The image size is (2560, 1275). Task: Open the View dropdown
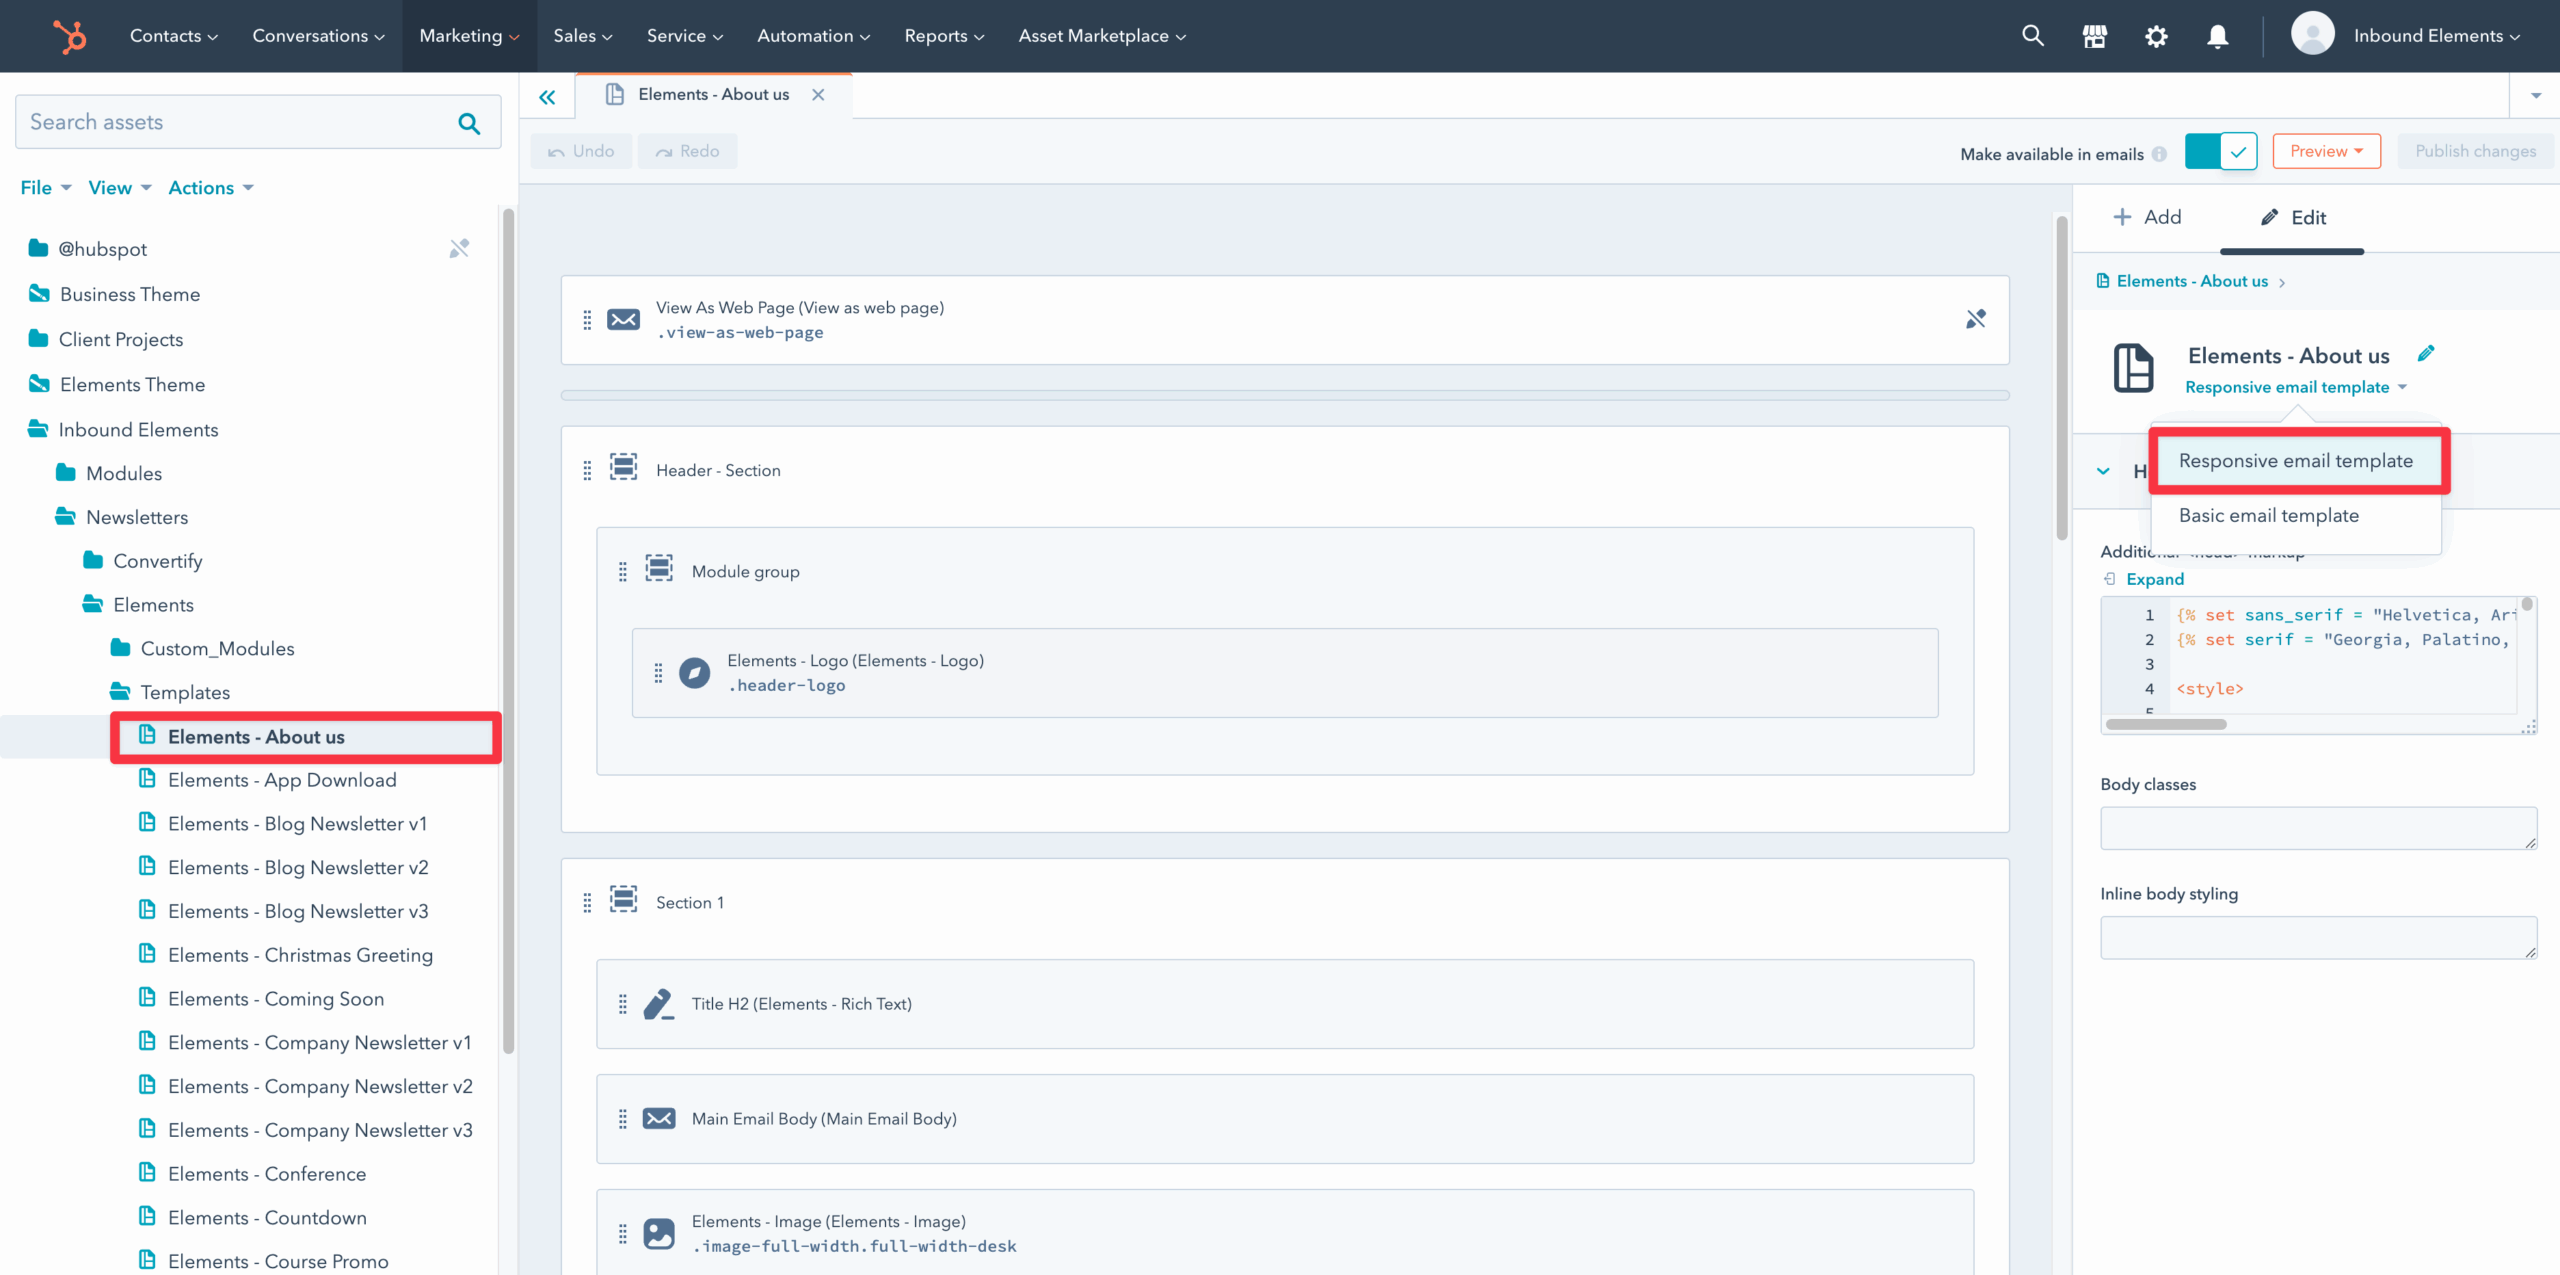coord(120,188)
